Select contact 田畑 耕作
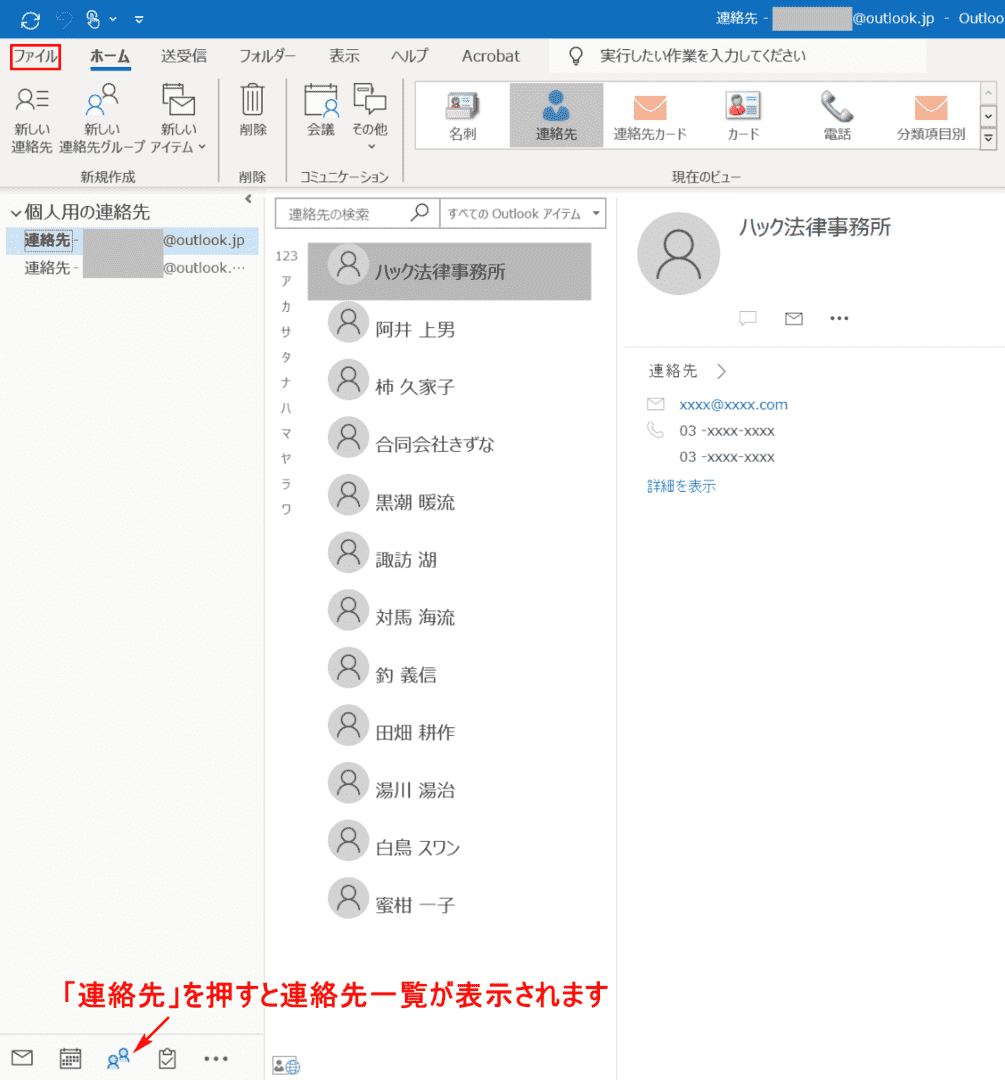The width and height of the screenshot is (1005, 1080). pyautogui.click(x=449, y=732)
